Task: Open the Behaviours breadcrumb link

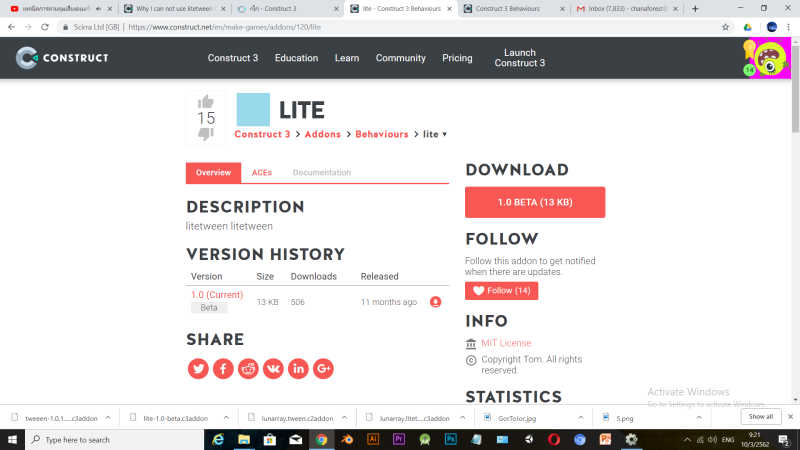Action: click(382, 134)
